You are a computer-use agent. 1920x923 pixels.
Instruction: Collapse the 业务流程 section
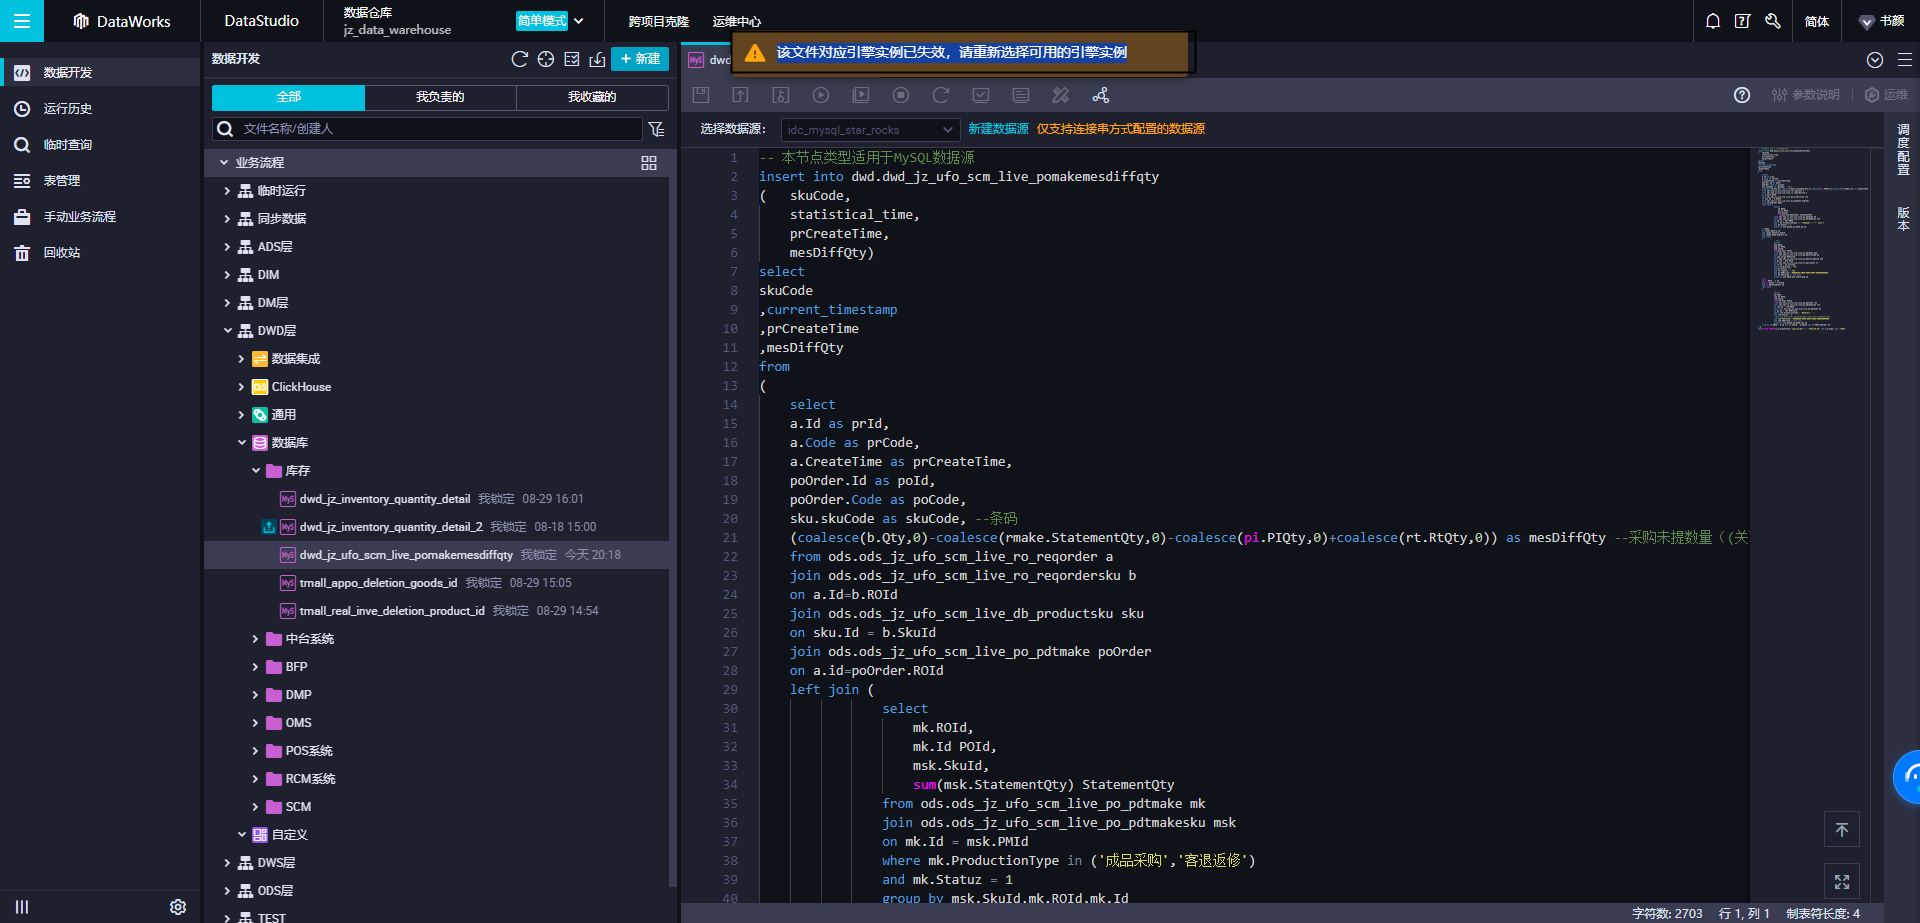coord(224,163)
